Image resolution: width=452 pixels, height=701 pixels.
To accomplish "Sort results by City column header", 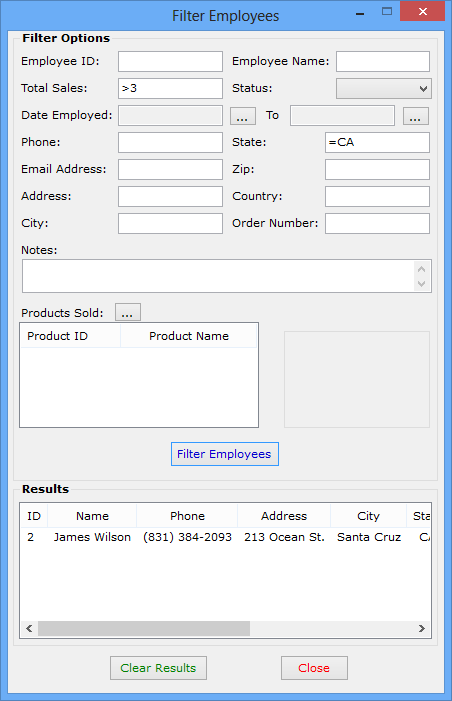I will (368, 516).
